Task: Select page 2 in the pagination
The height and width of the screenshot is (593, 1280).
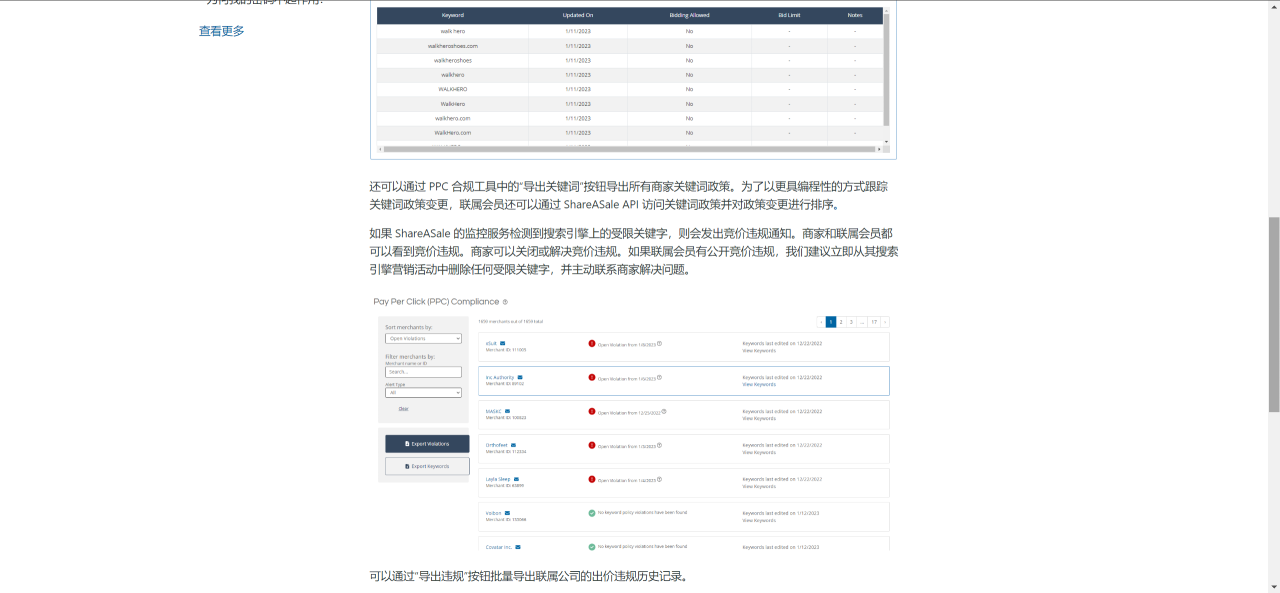Action: point(842,322)
